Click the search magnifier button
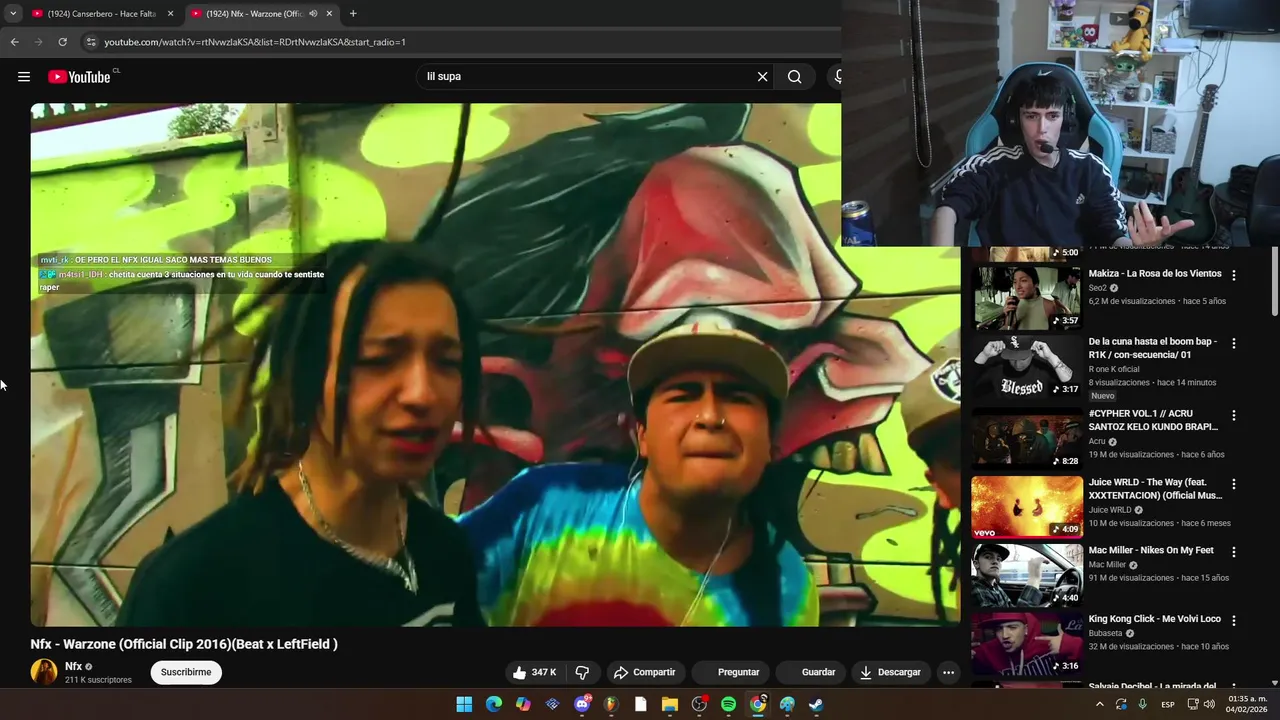The height and width of the screenshot is (720, 1280). 794,76
